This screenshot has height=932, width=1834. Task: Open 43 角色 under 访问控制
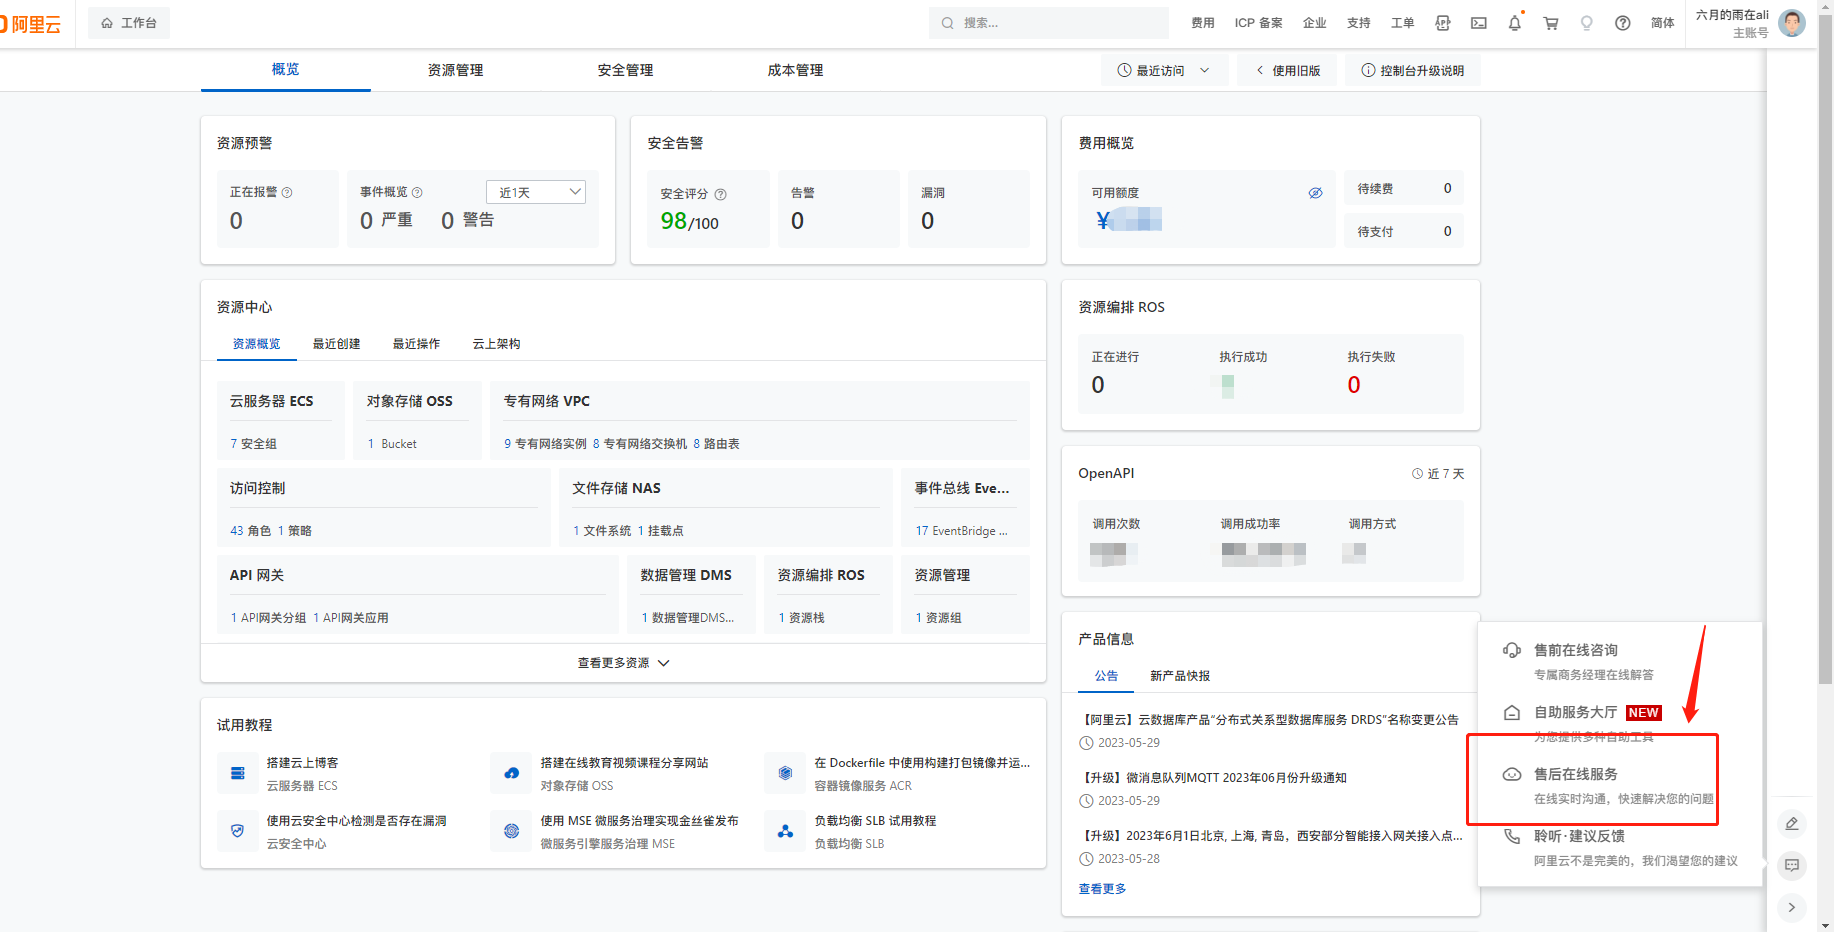250,531
